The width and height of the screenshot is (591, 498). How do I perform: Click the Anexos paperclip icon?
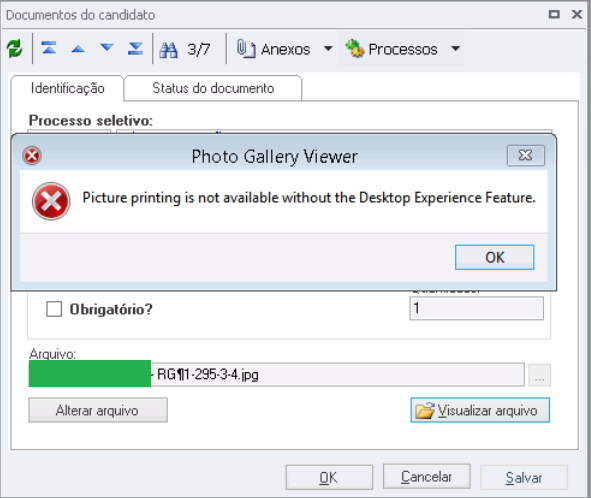click(x=246, y=49)
